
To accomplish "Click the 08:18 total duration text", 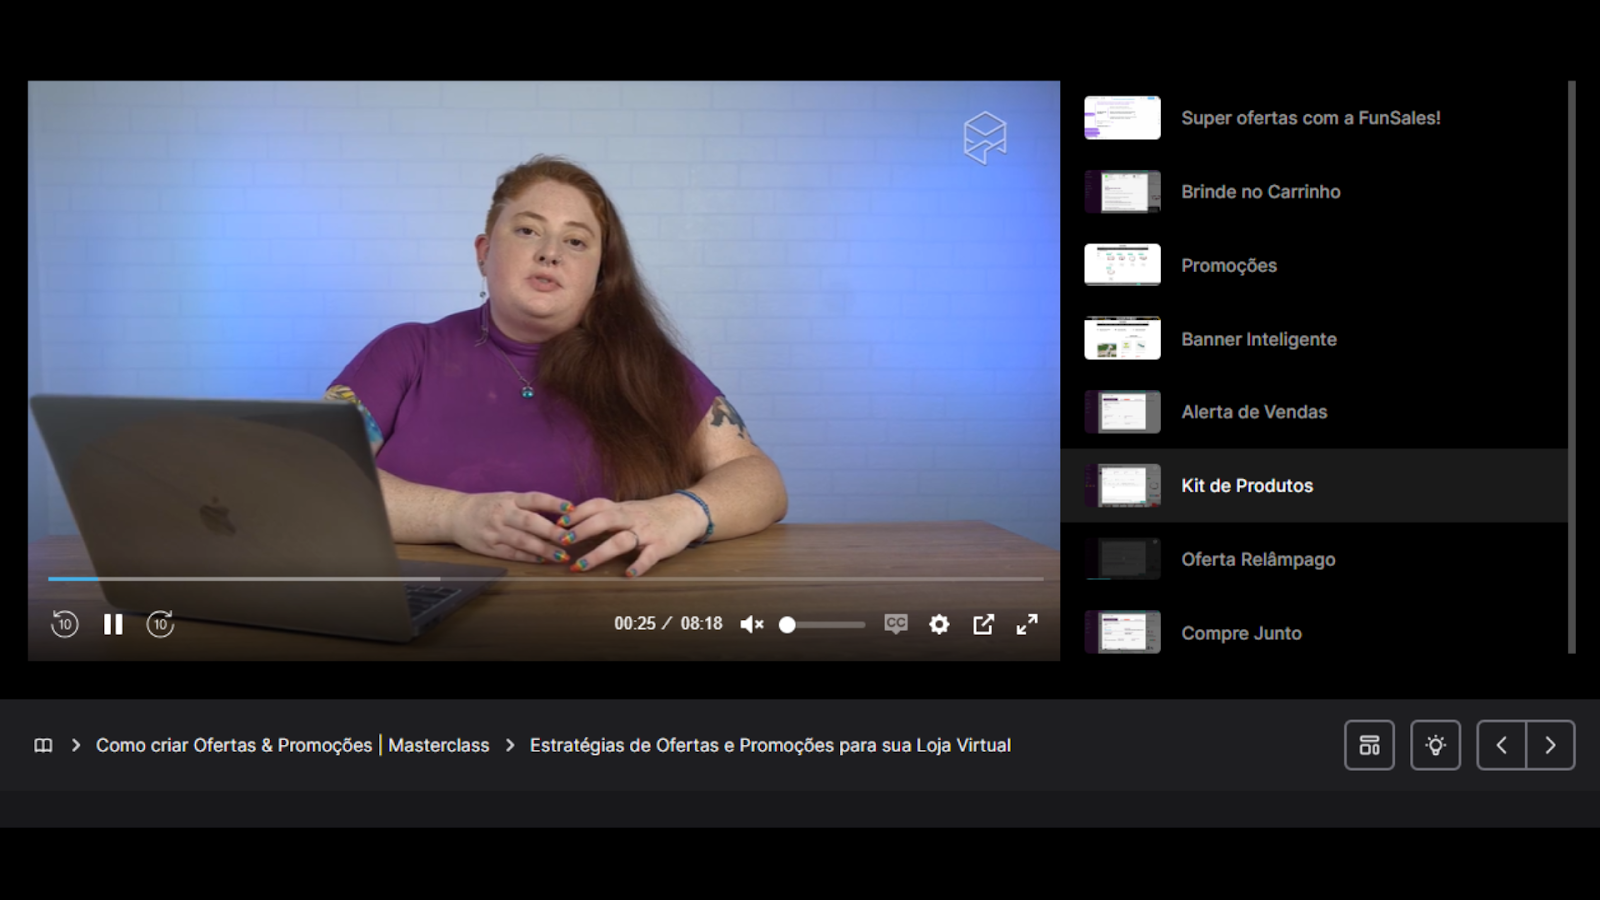I will pos(701,623).
